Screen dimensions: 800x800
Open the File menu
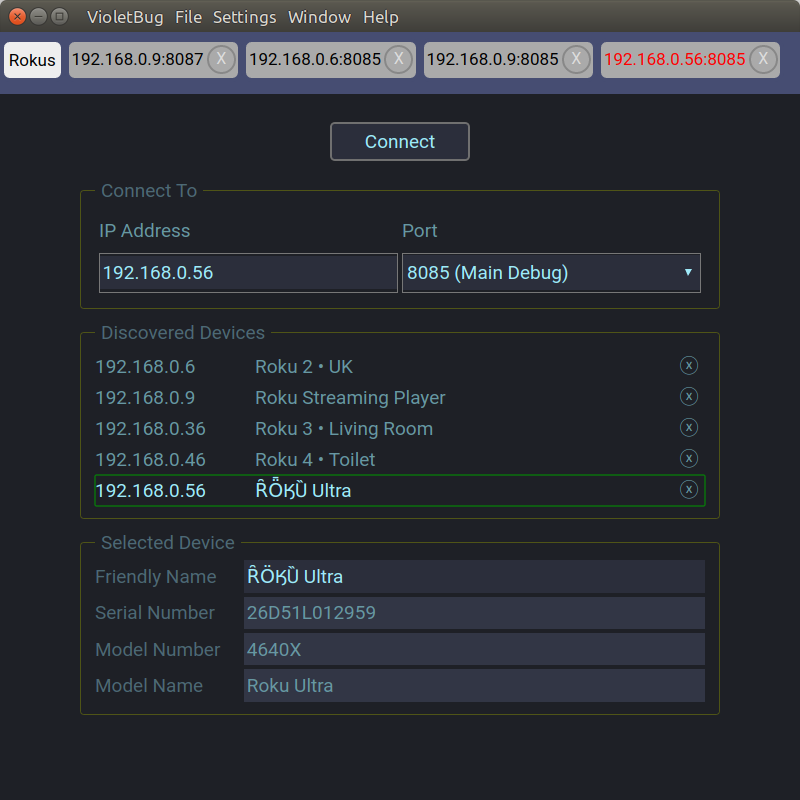click(188, 17)
